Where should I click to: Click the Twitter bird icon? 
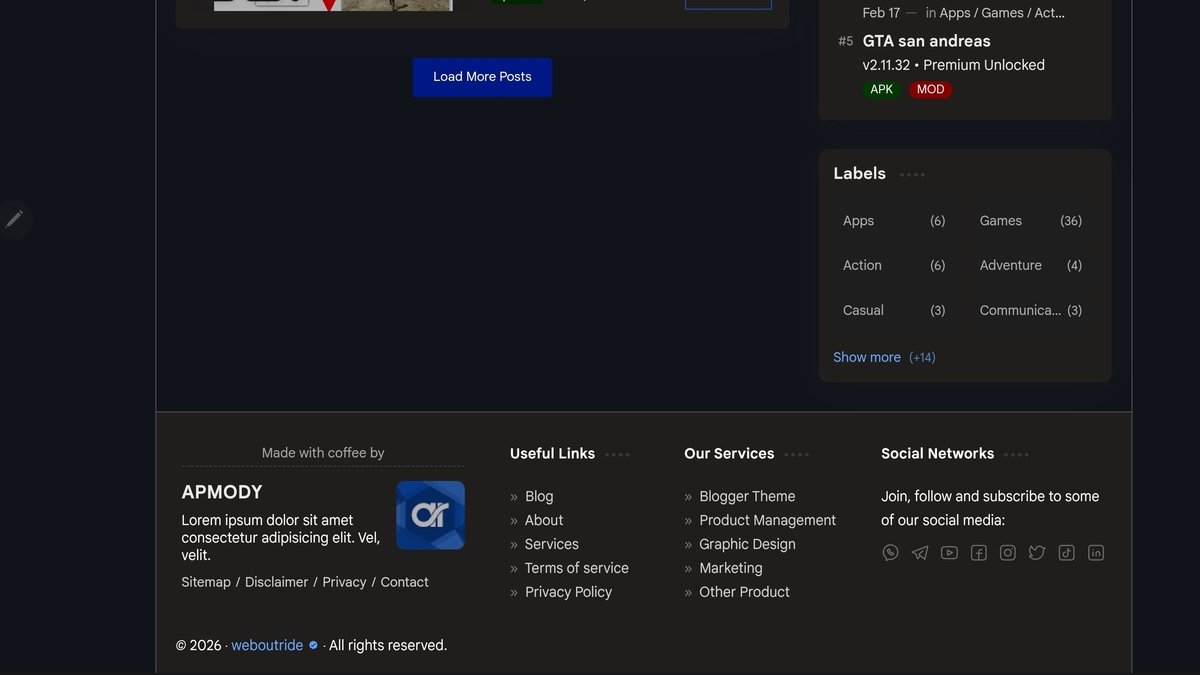click(x=1037, y=553)
